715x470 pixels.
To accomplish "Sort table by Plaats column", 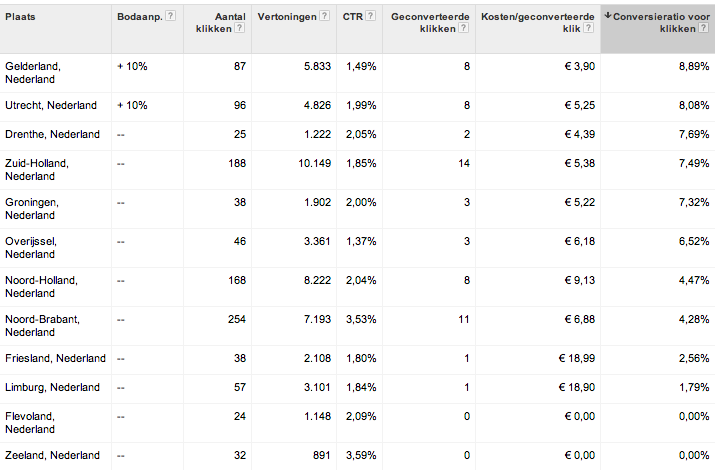I will pyautogui.click(x=20, y=16).
